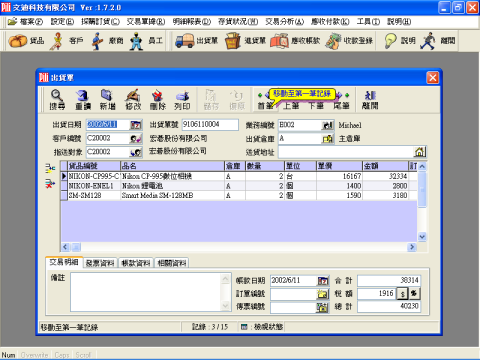Click the grid's horizontal scrollbar right arrow
480x360 pixels.
coord(412,247)
